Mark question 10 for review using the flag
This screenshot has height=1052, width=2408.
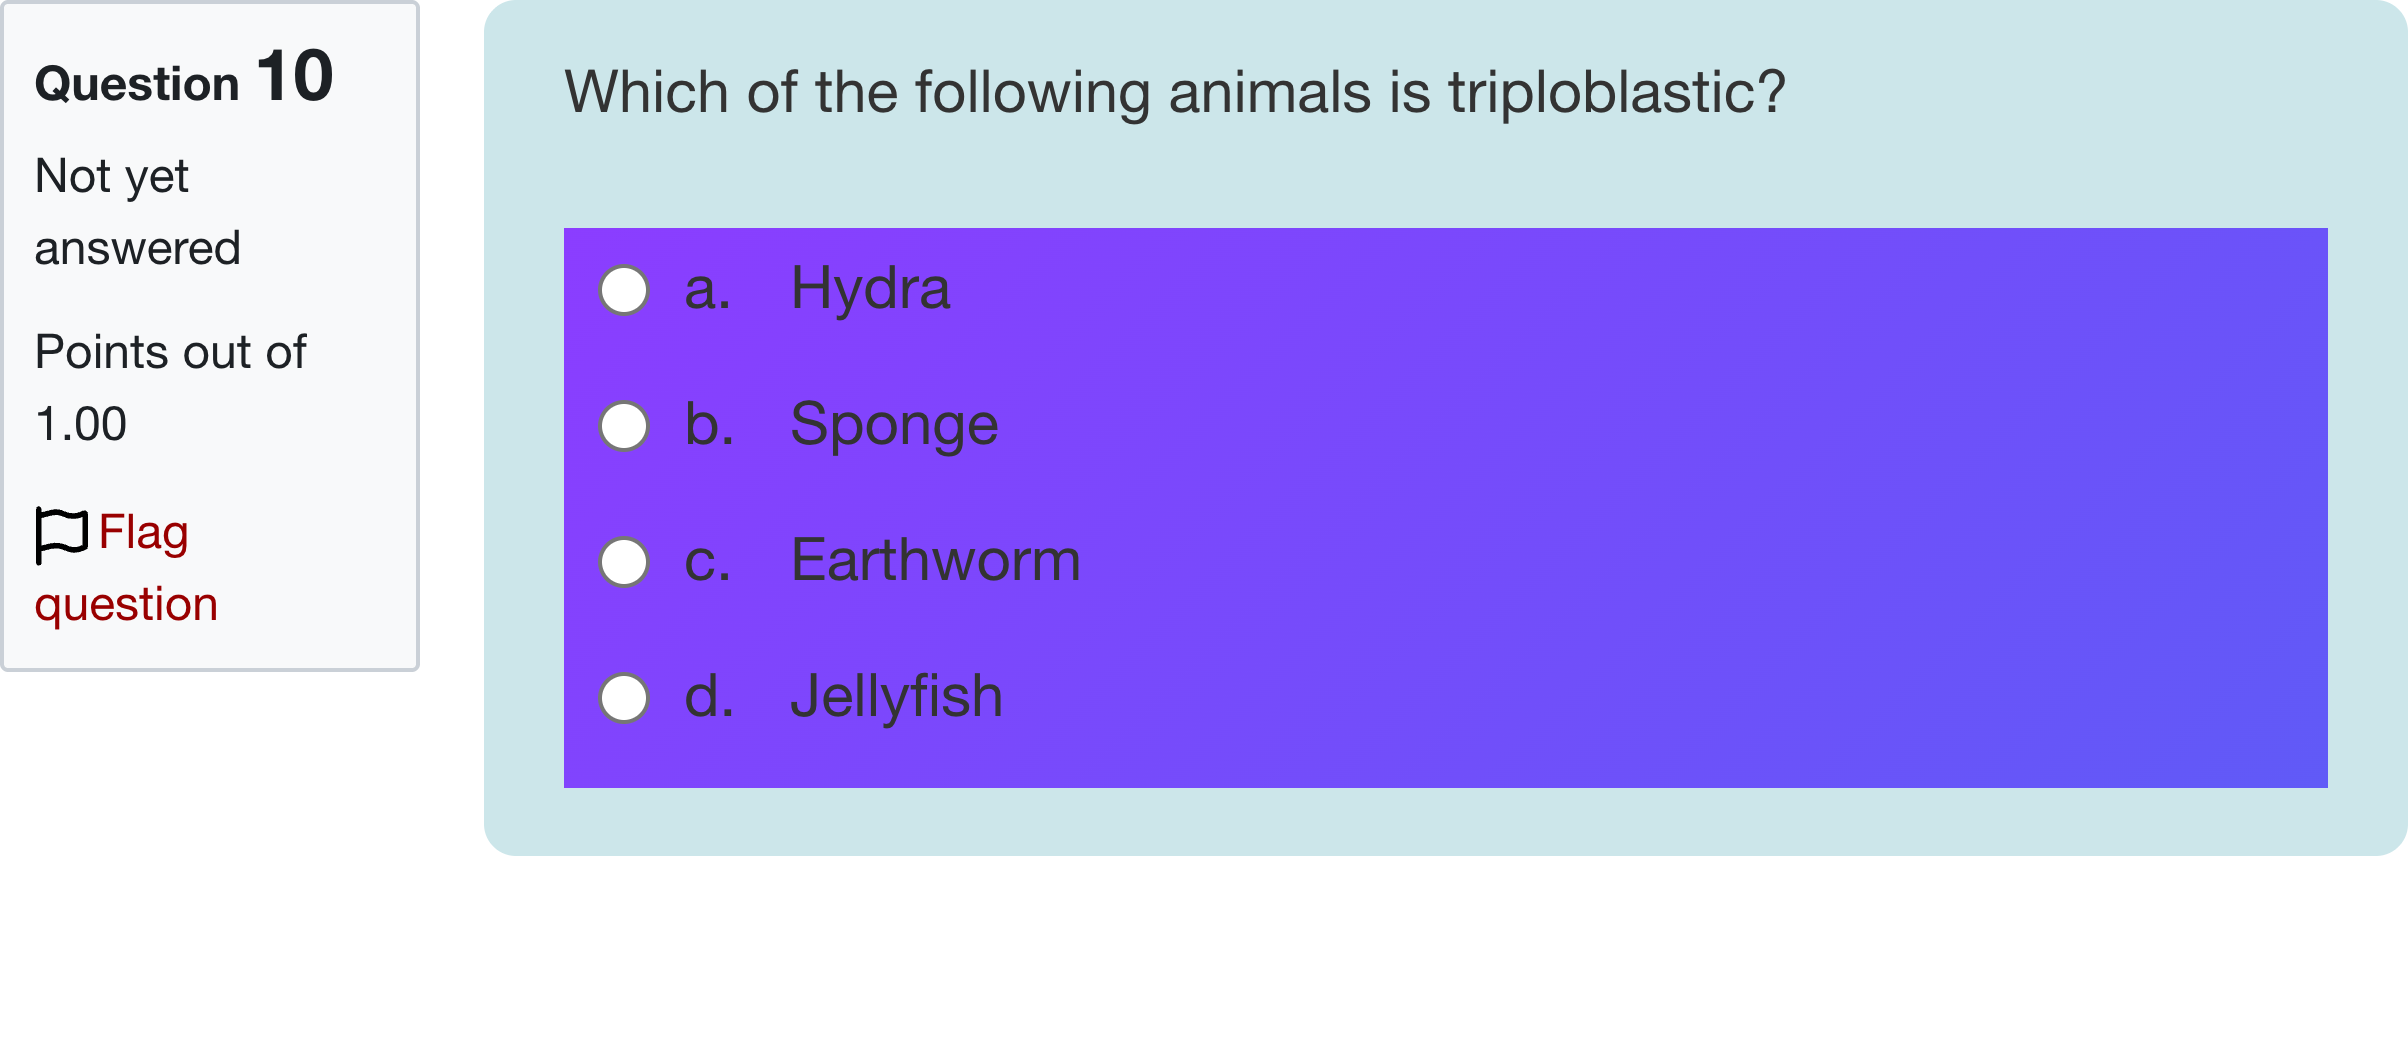pyautogui.click(x=62, y=533)
